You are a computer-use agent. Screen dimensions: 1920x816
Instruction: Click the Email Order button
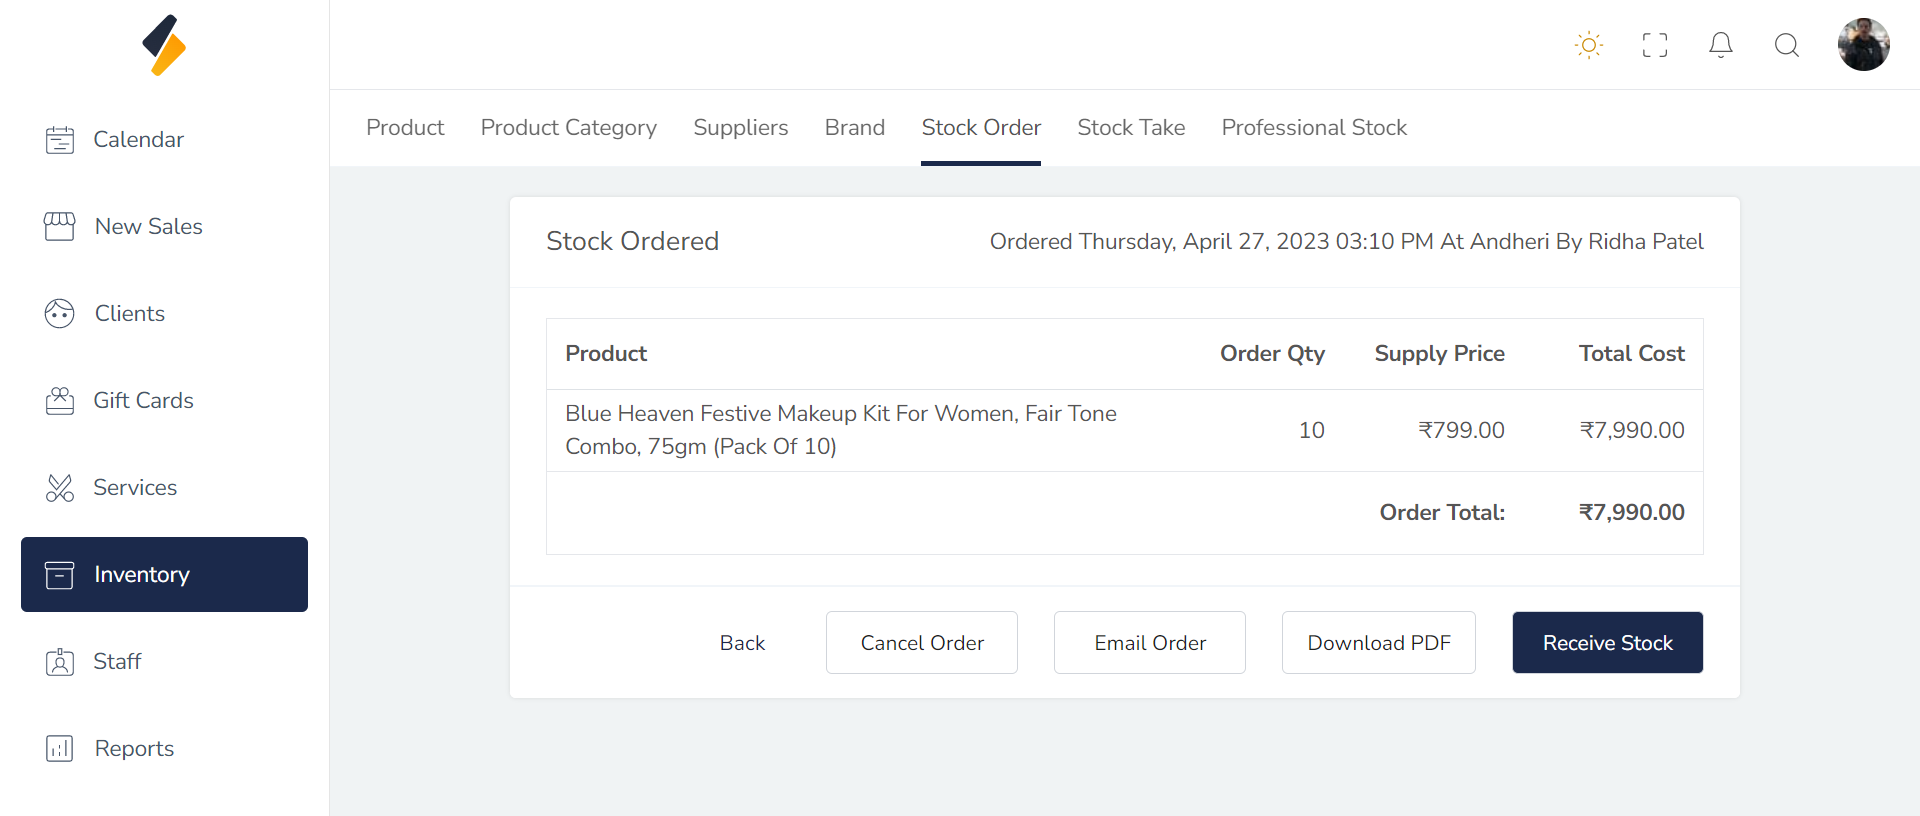point(1149,643)
